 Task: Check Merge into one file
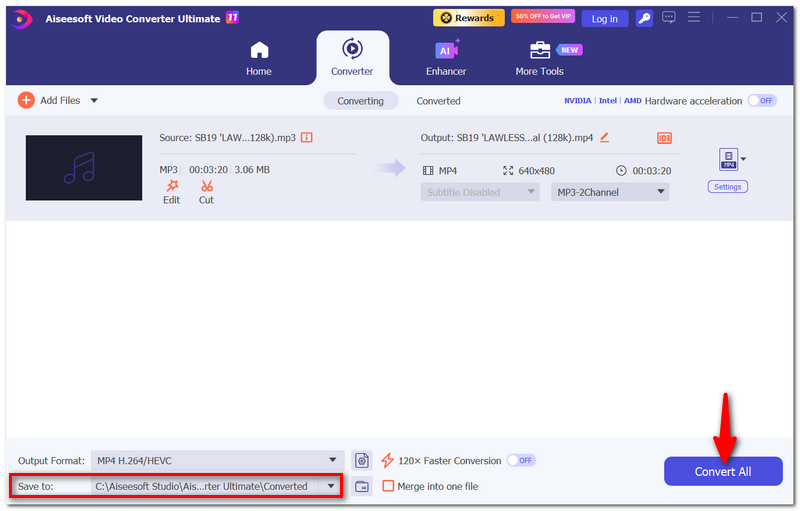(388, 486)
